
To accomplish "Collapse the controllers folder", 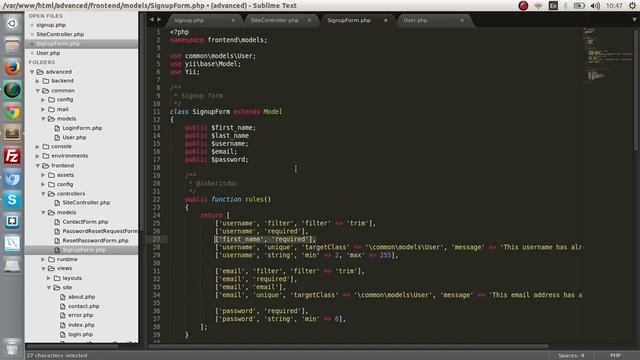I will pos(43,194).
